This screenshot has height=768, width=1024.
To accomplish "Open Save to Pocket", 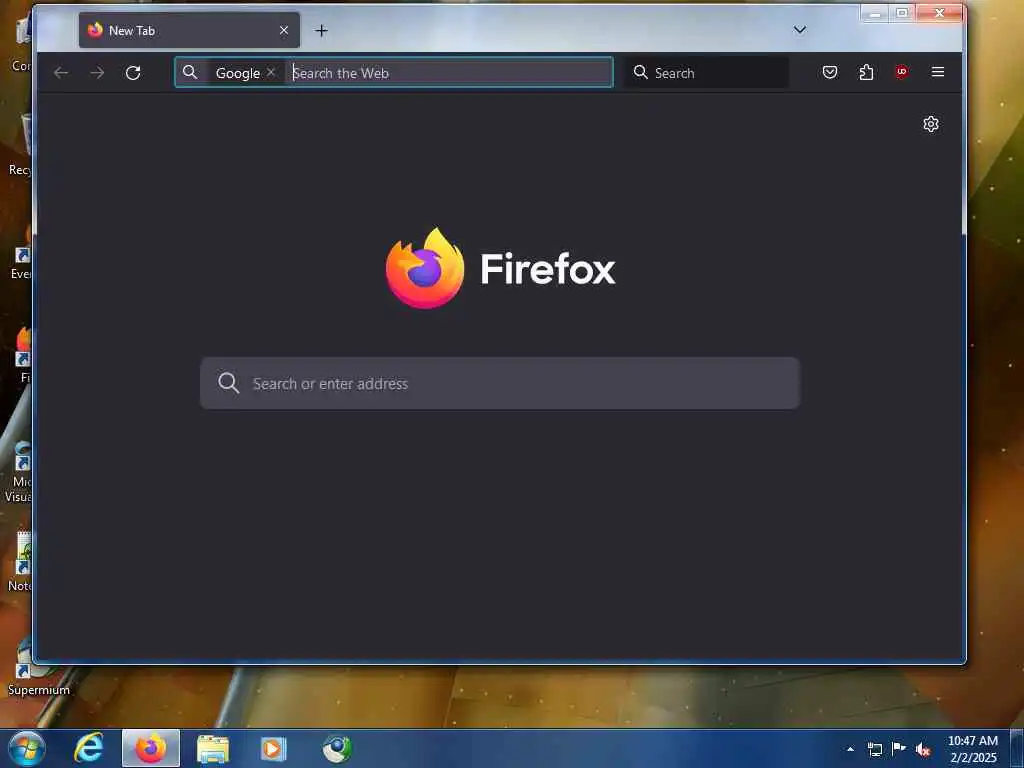I will coord(830,72).
